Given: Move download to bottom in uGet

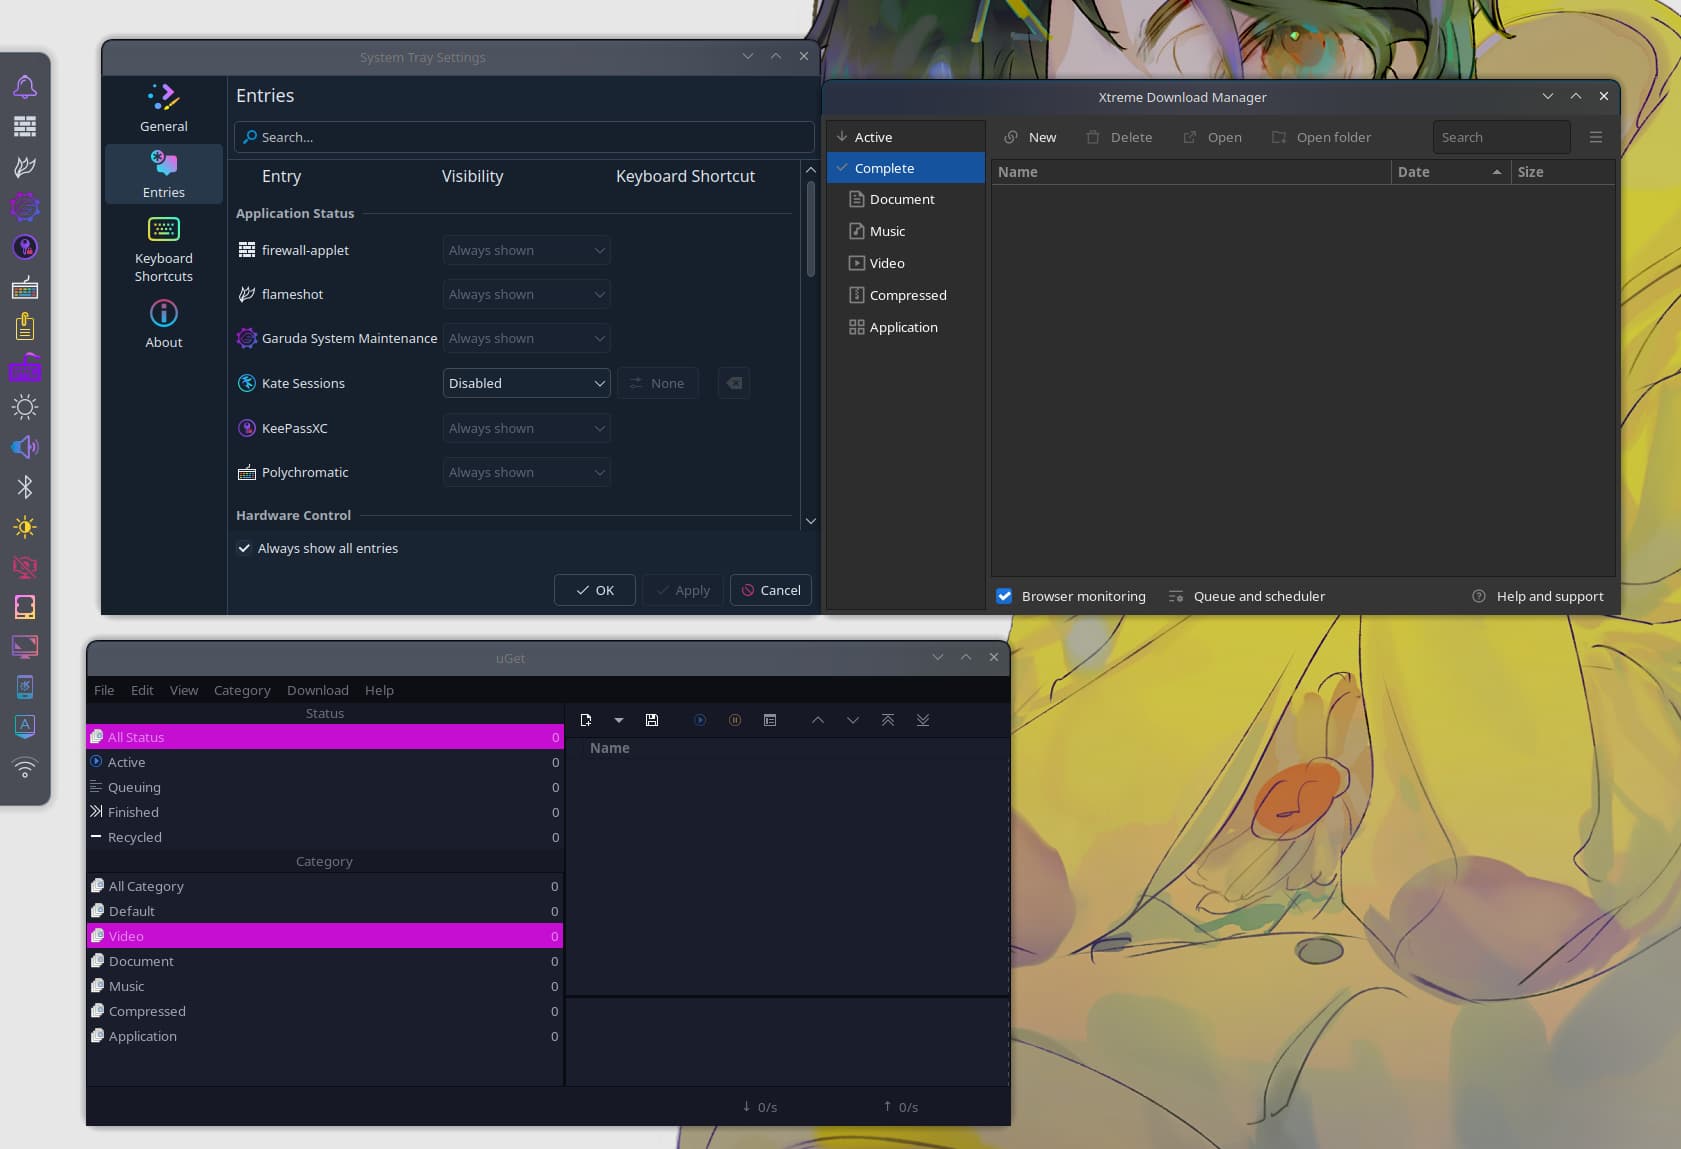Looking at the screenshot, I should click(x=923, y=720).
